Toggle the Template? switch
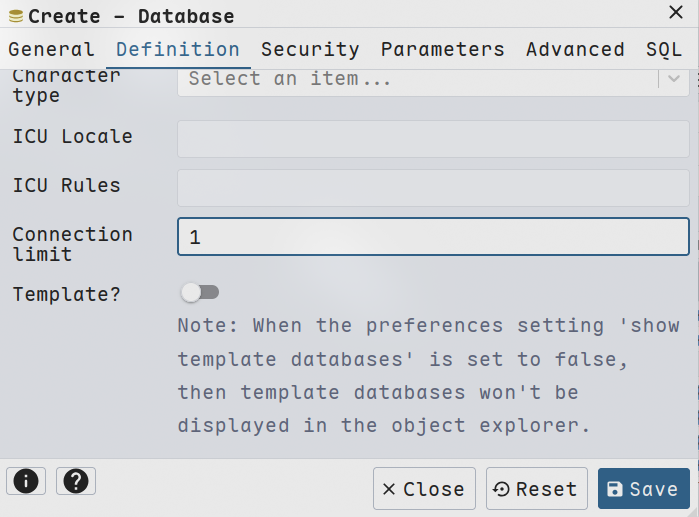Image resolution: width=699 pixels, height=517 pixels. tap(199, 292)
